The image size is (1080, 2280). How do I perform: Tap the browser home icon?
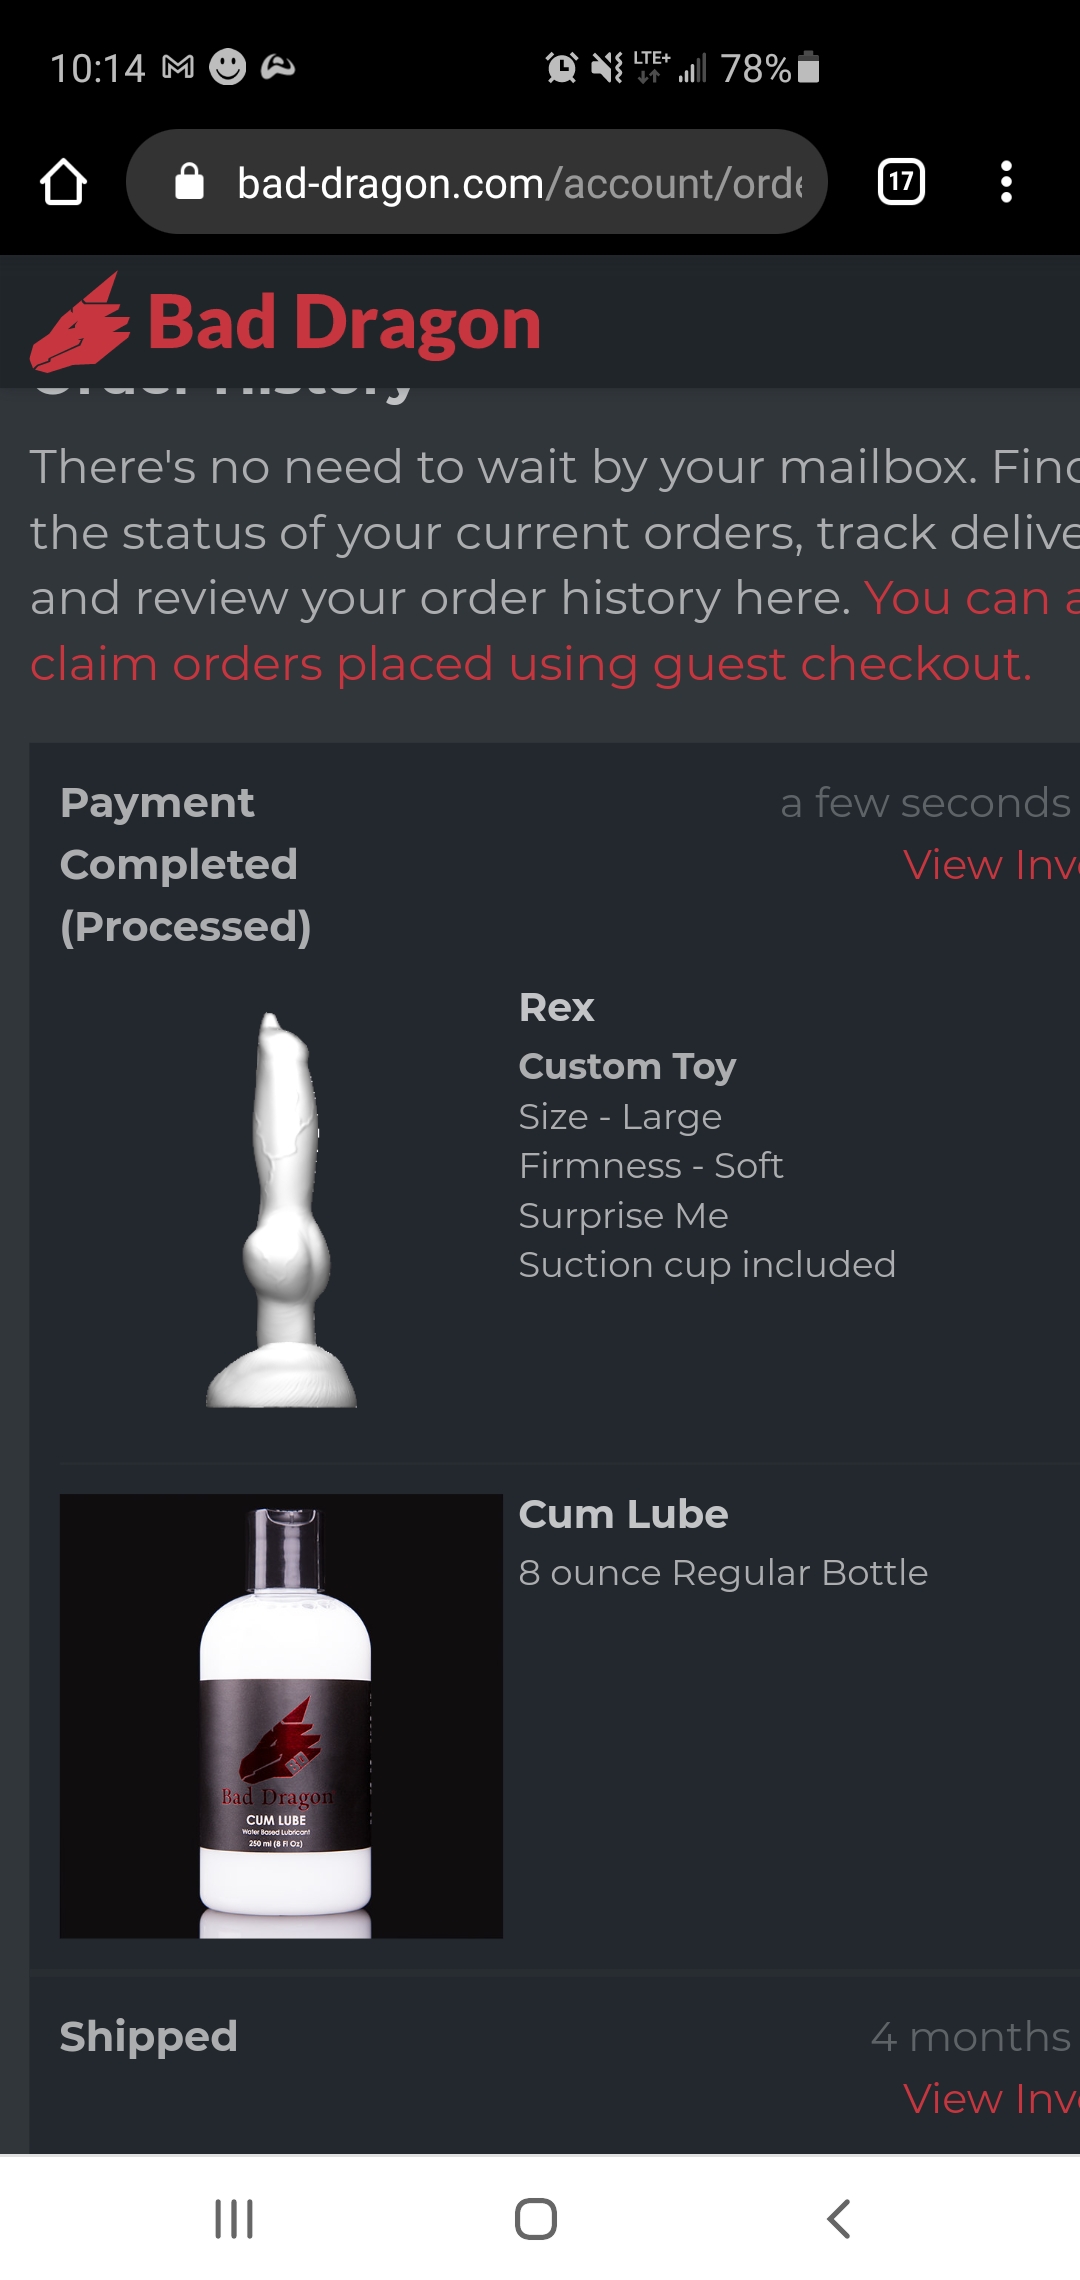click(63, 182)
